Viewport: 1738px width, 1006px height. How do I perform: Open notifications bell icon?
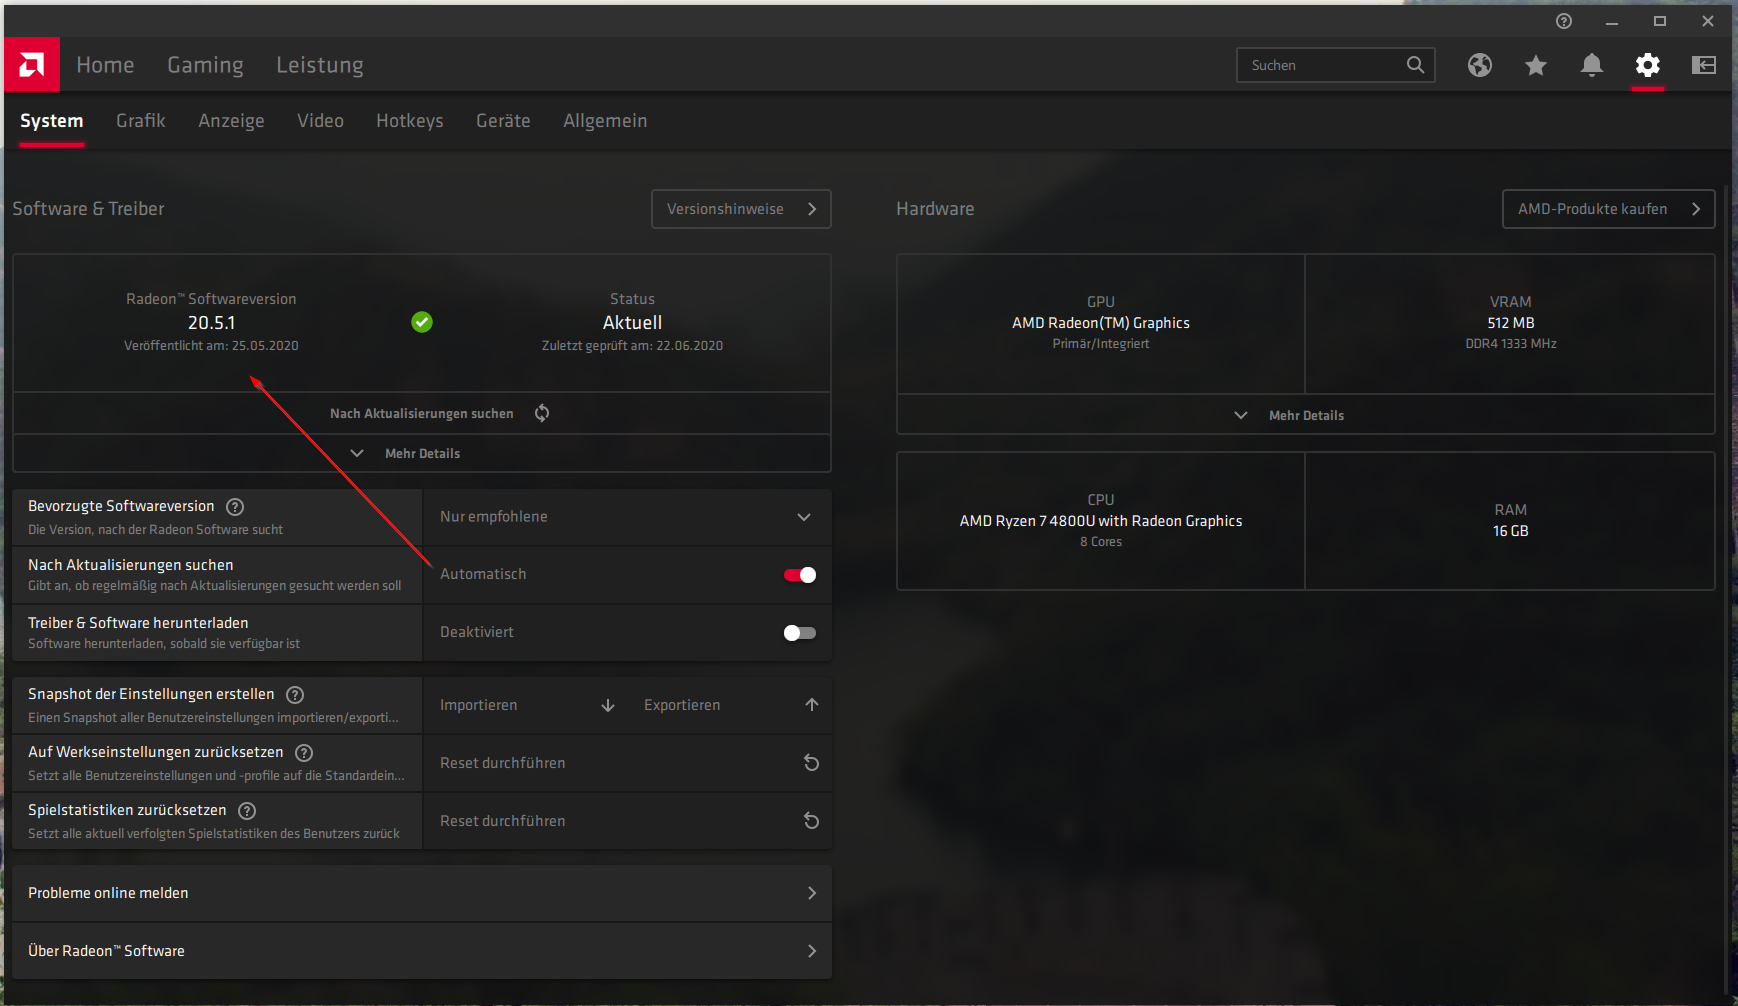[1592, 65]
